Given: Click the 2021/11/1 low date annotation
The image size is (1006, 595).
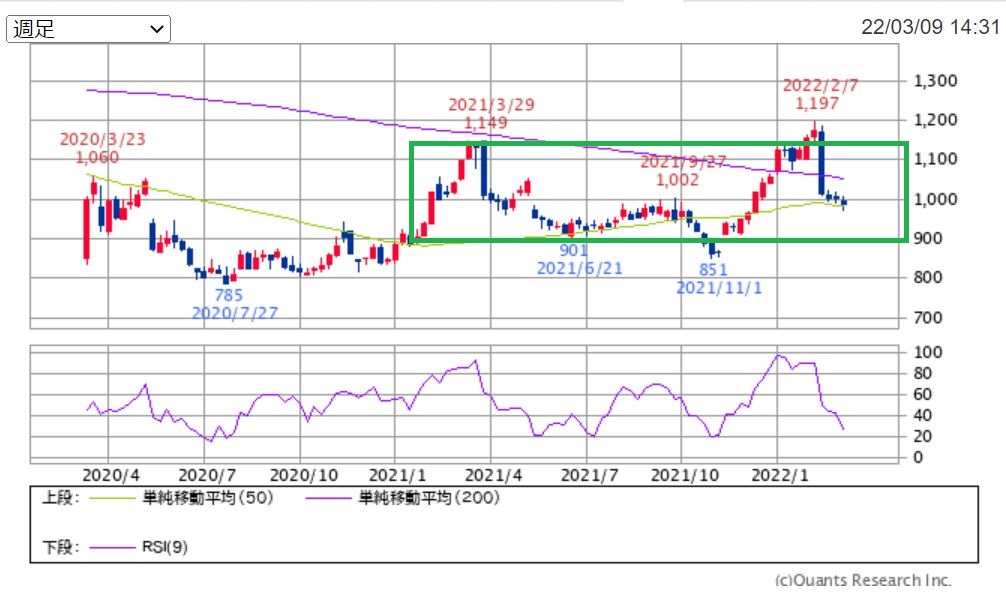Looking at the screenshot, I should 720,288.
